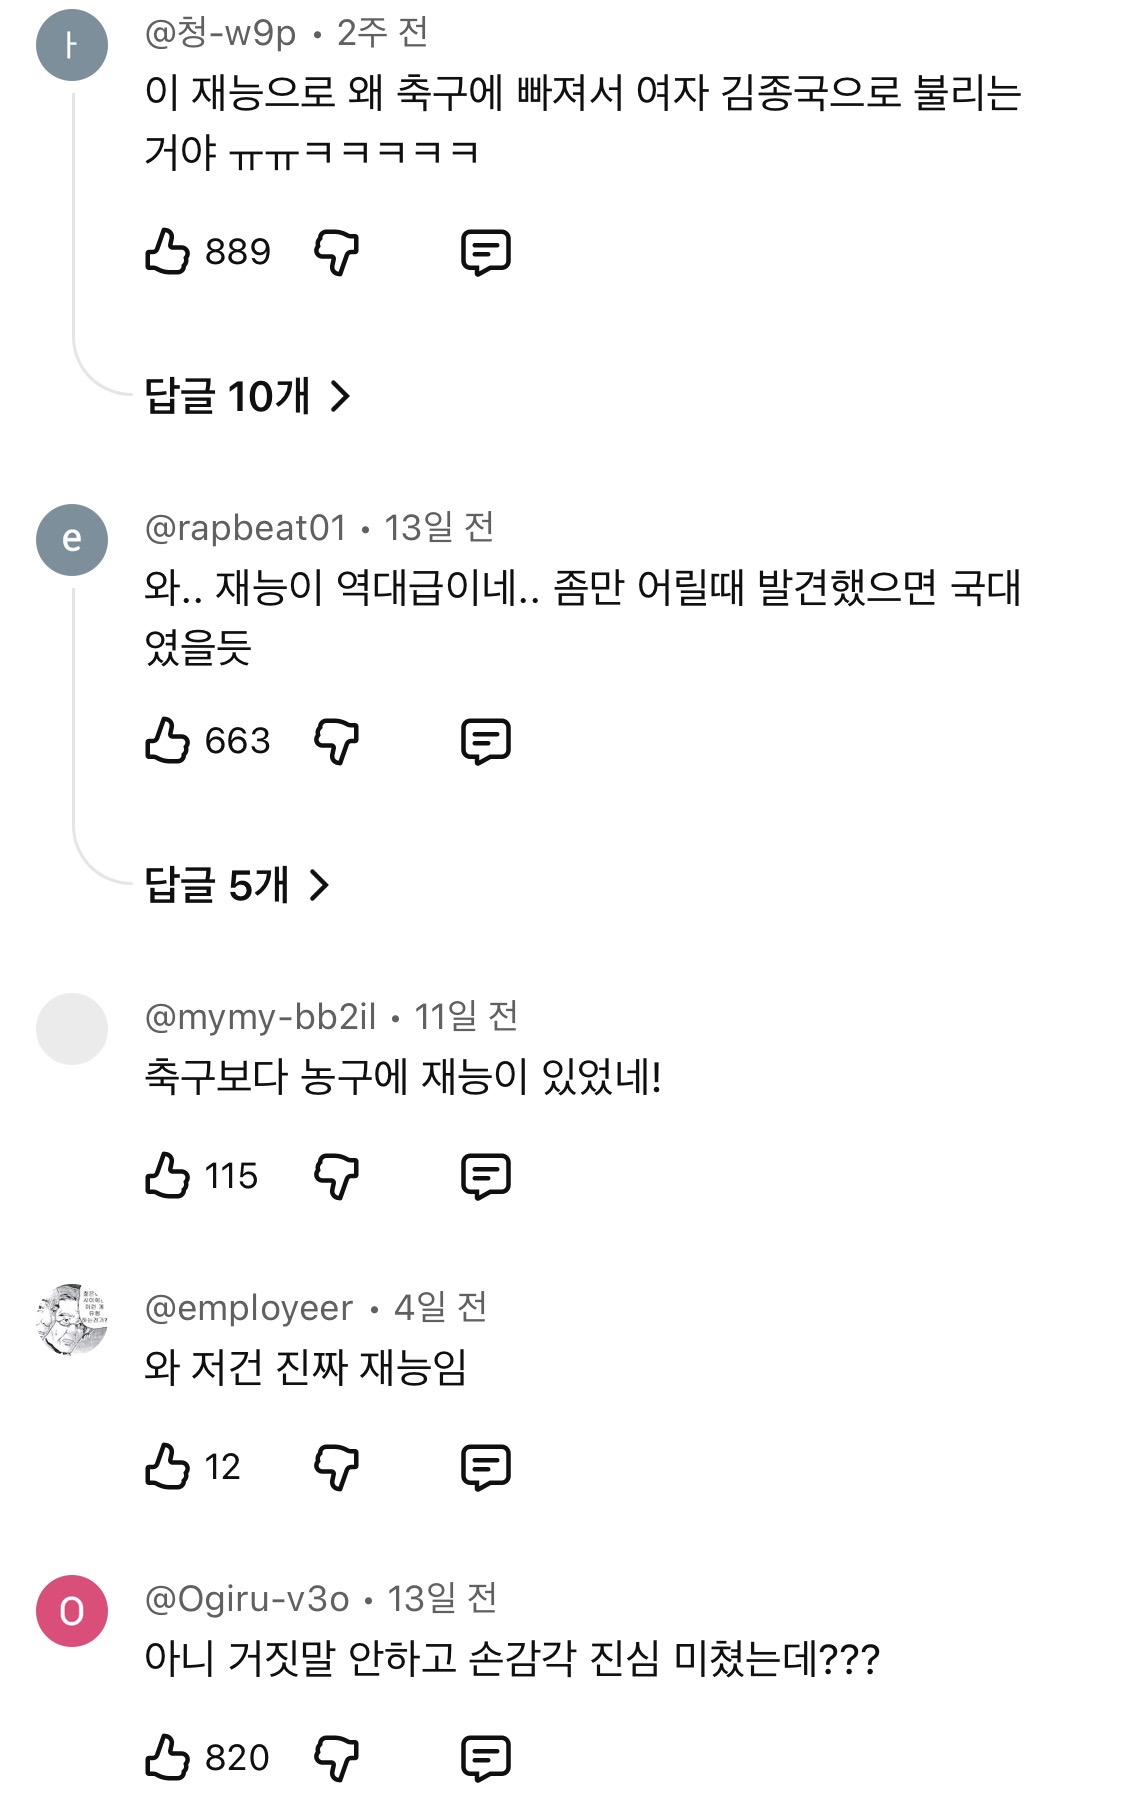This screenshot has width=1125, height=1805.
Task: Reply to the @mymy-bb2il comment
Action: click(x=485, y=1176)
